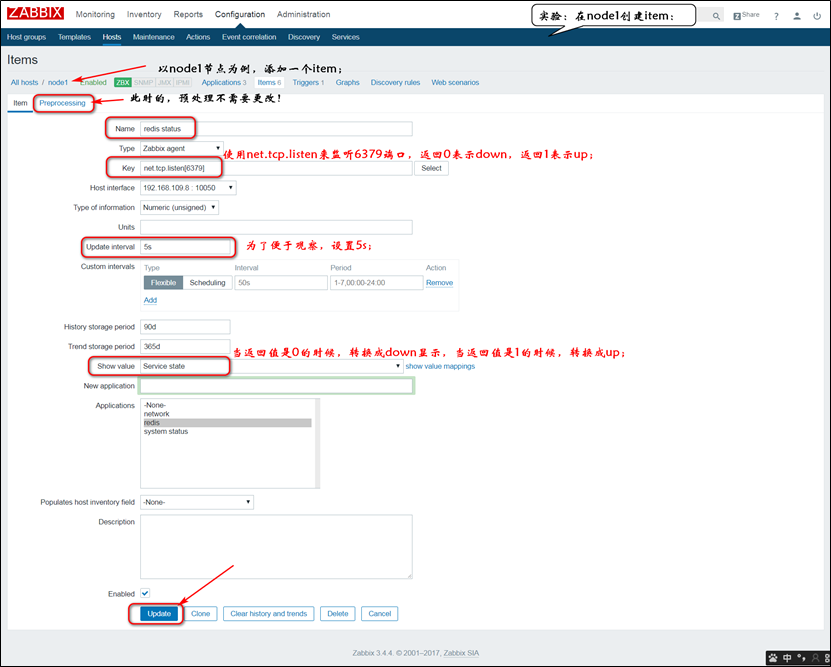Click the Delete button
This screenshot has height=667, width=831.
click(338, 613)
